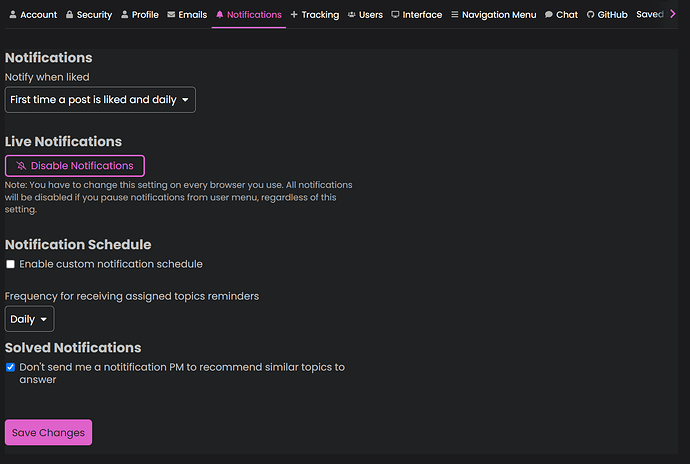Click the 'Notification Schedule' heading
Viewport: 690px width, 464px height.
(x=78, y=244)
